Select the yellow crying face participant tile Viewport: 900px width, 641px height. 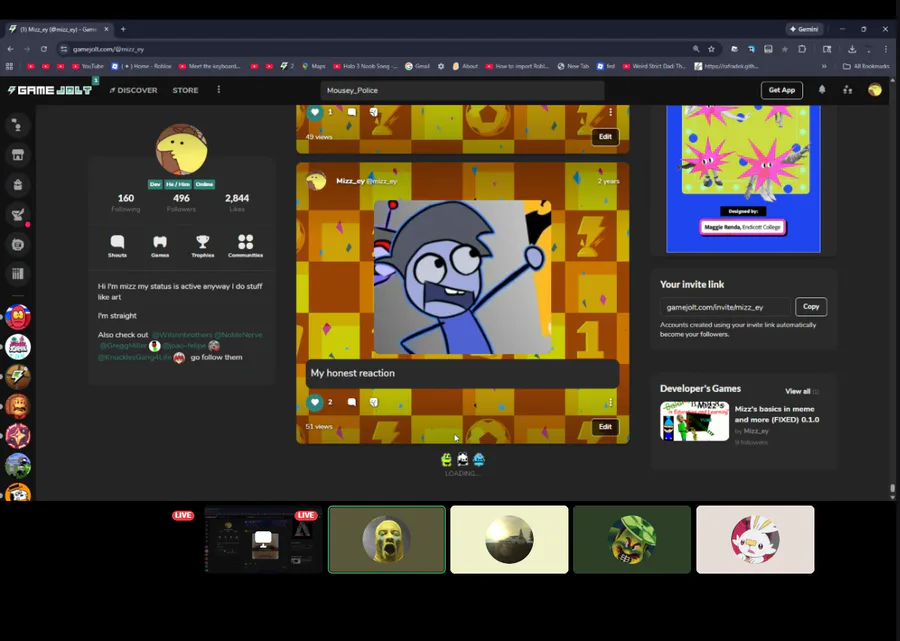tap(387, 539)
